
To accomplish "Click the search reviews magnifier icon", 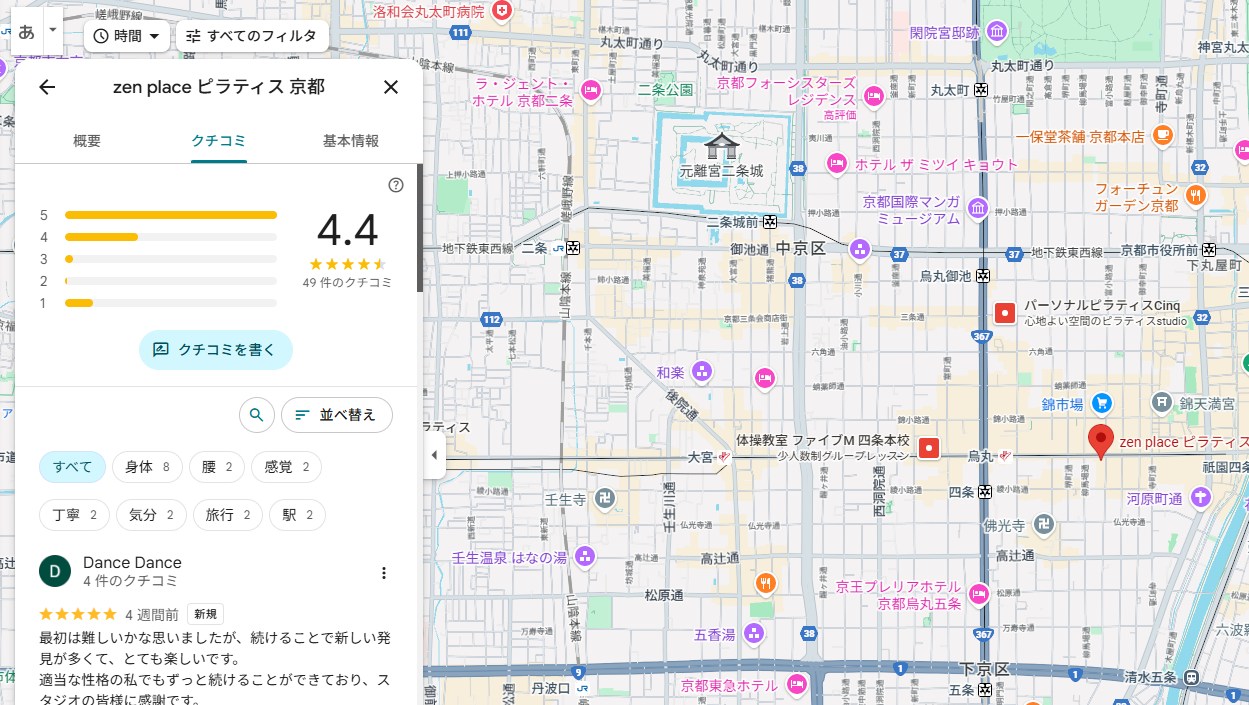I will [257, 414].
